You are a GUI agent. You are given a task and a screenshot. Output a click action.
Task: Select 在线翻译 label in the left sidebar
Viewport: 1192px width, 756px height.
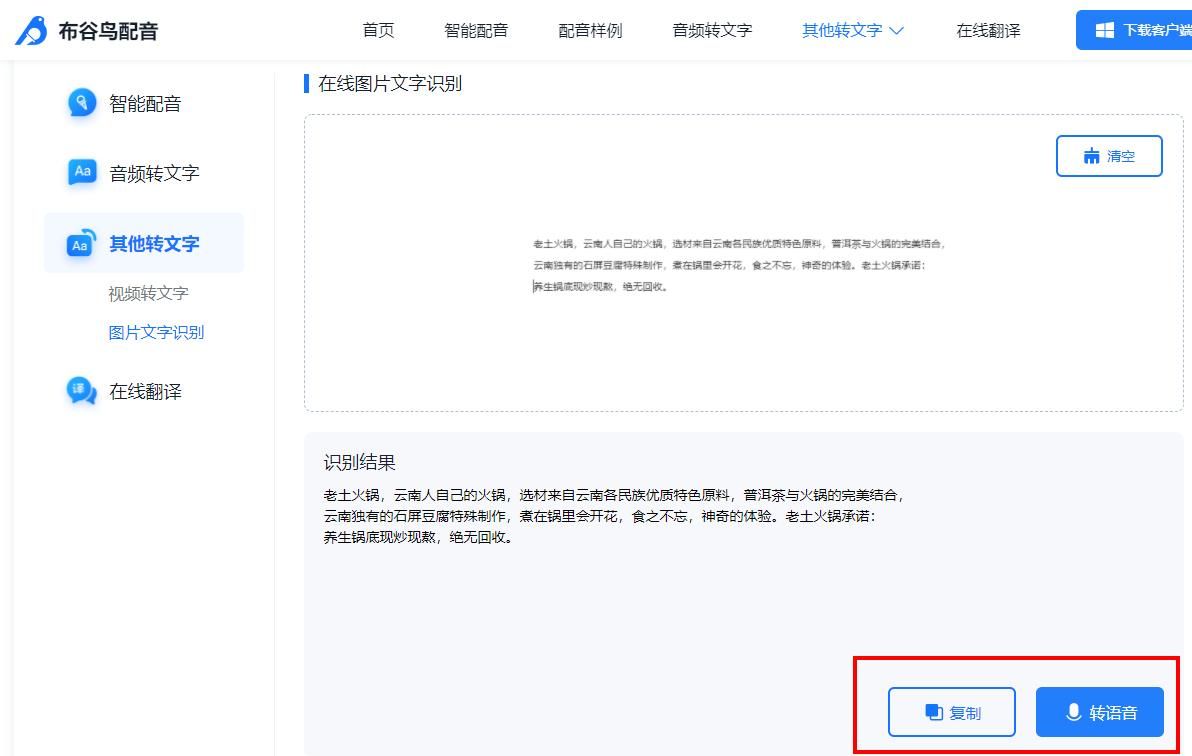click(x=145, y=392)
